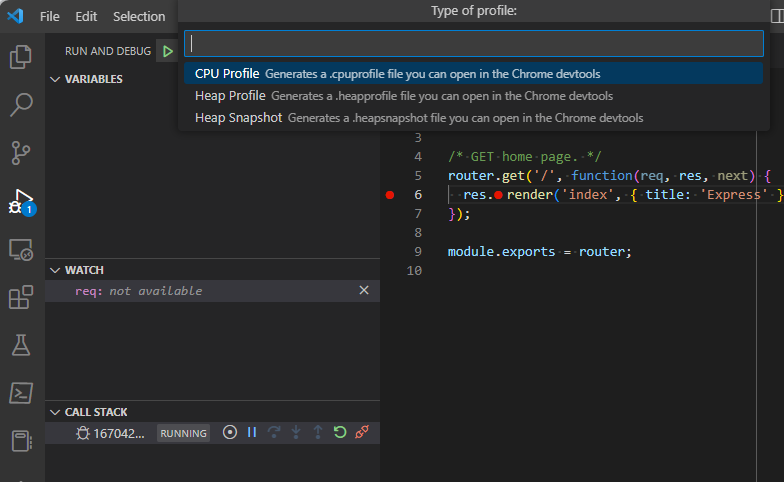Screen dimensions: 784x482
Task: Click the module.exports code on line 9
Action: 501,252
